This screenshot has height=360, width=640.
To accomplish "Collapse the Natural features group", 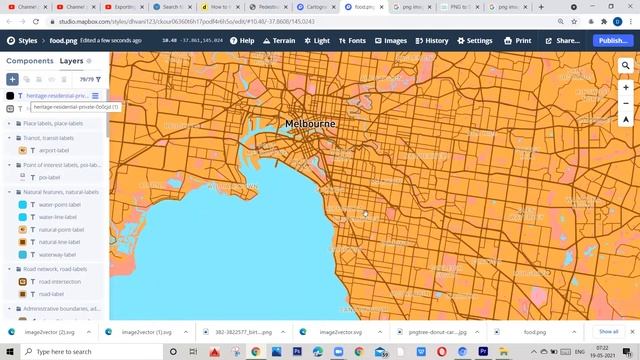I will (9, 192).
